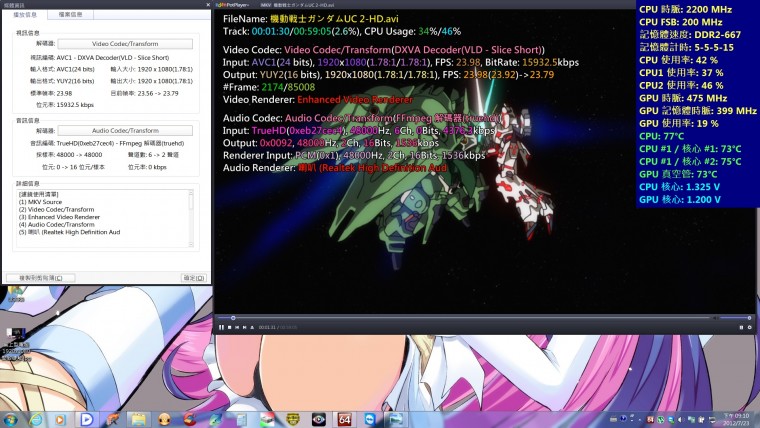Screen dimensions: 760x428
Task: Click the elapsed time display 00:01:31
Action: [267, 328]
